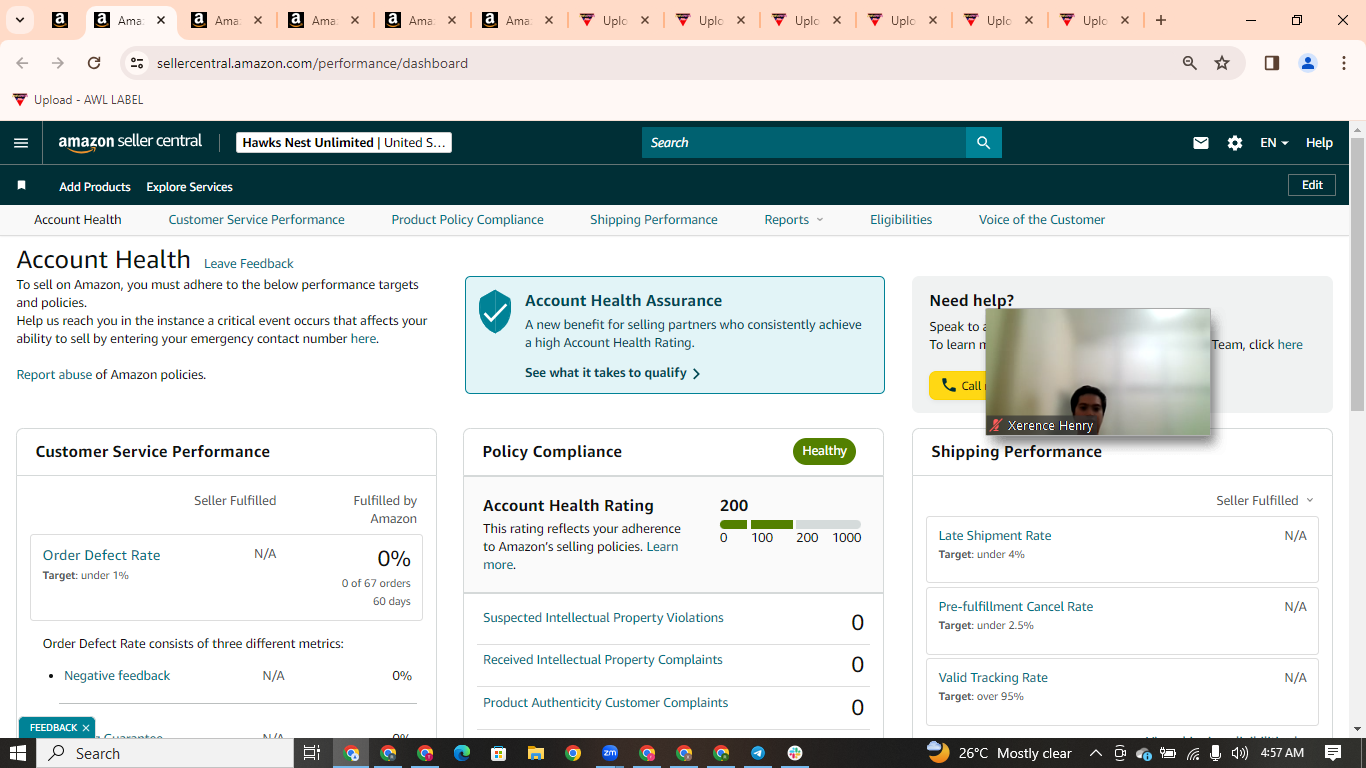Viewport: 1366px width, 768px height.
Task: Click the Leave Feedback link
Action: click(x=249, y=264)
